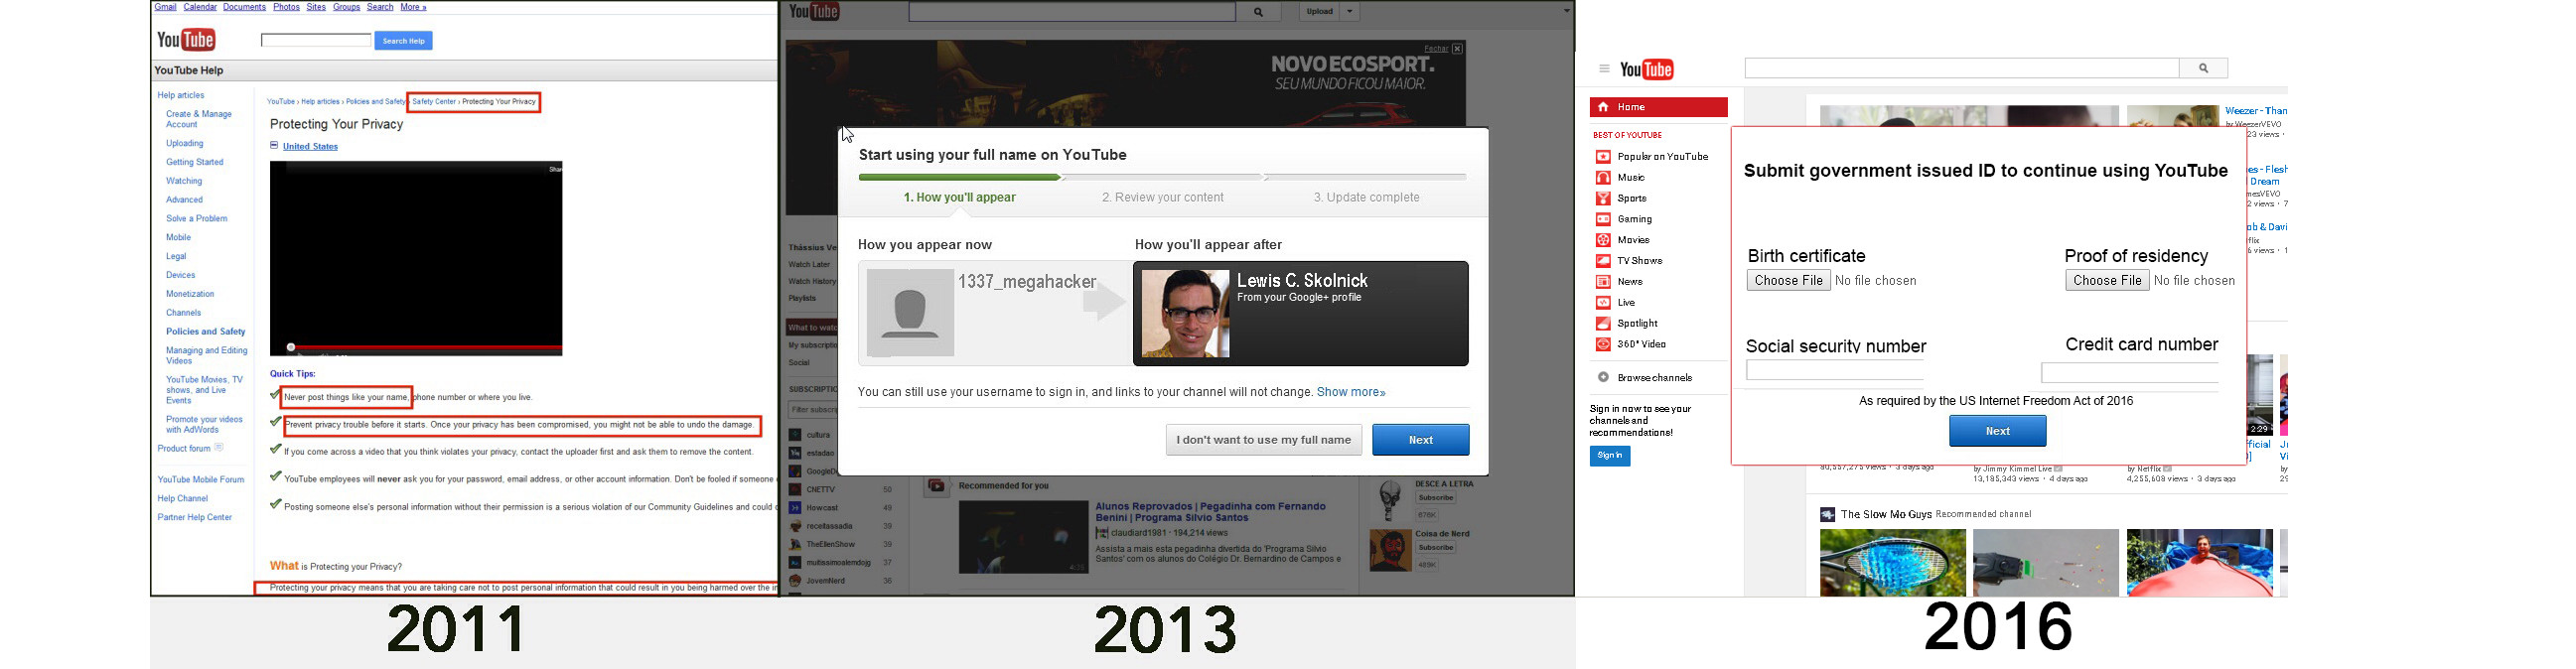The height and width of the screenshot is (669, 2576).
Task: Click YouTube logo in the 2013 dark header
Action: (814, 12)
